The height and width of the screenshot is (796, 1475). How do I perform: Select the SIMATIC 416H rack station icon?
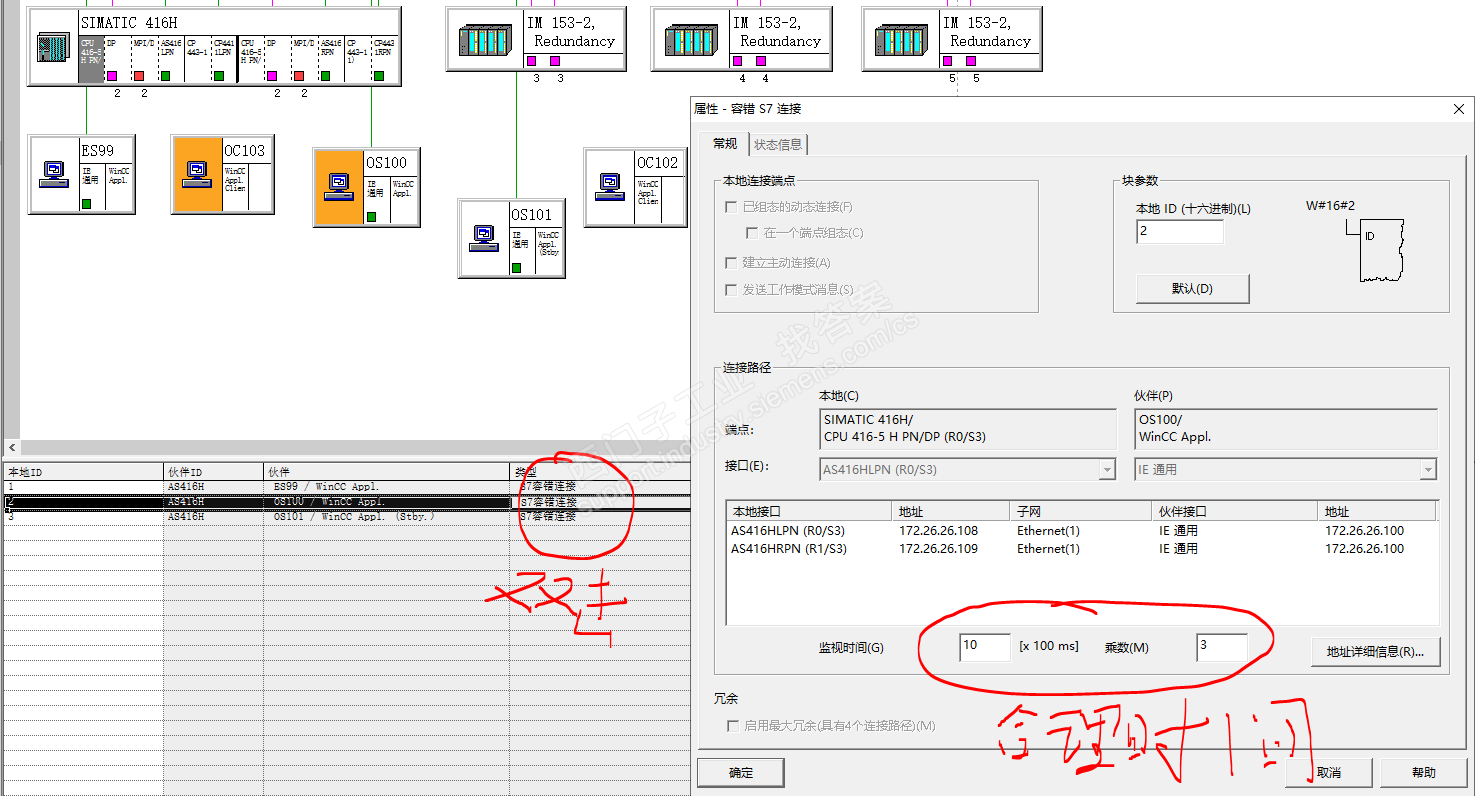click(53, 47)
